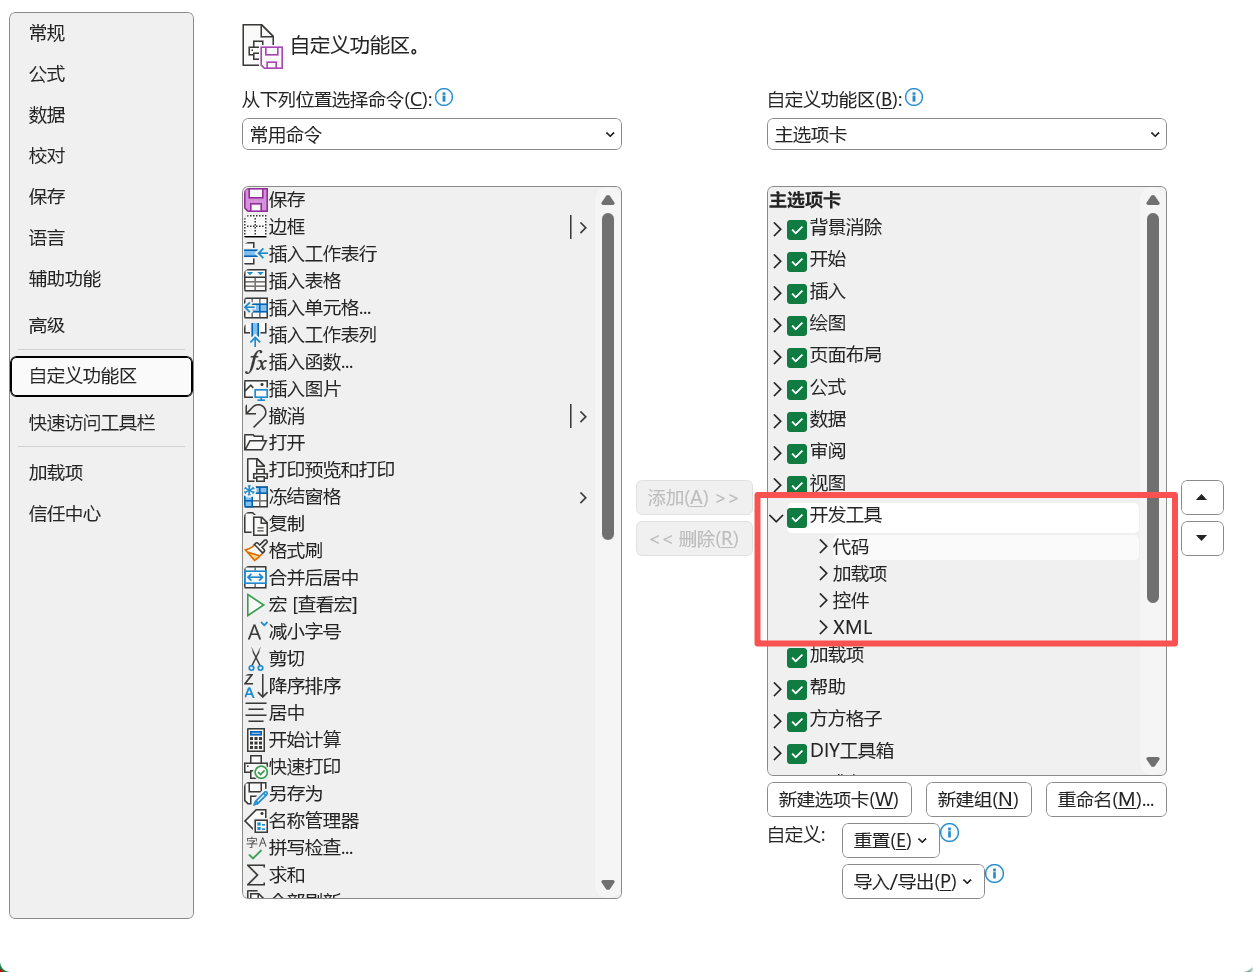Expand the 代码 group under 开发工具
Viewport: 1253px width, 972px height.
pyautogui.click(x=824, y=547)
